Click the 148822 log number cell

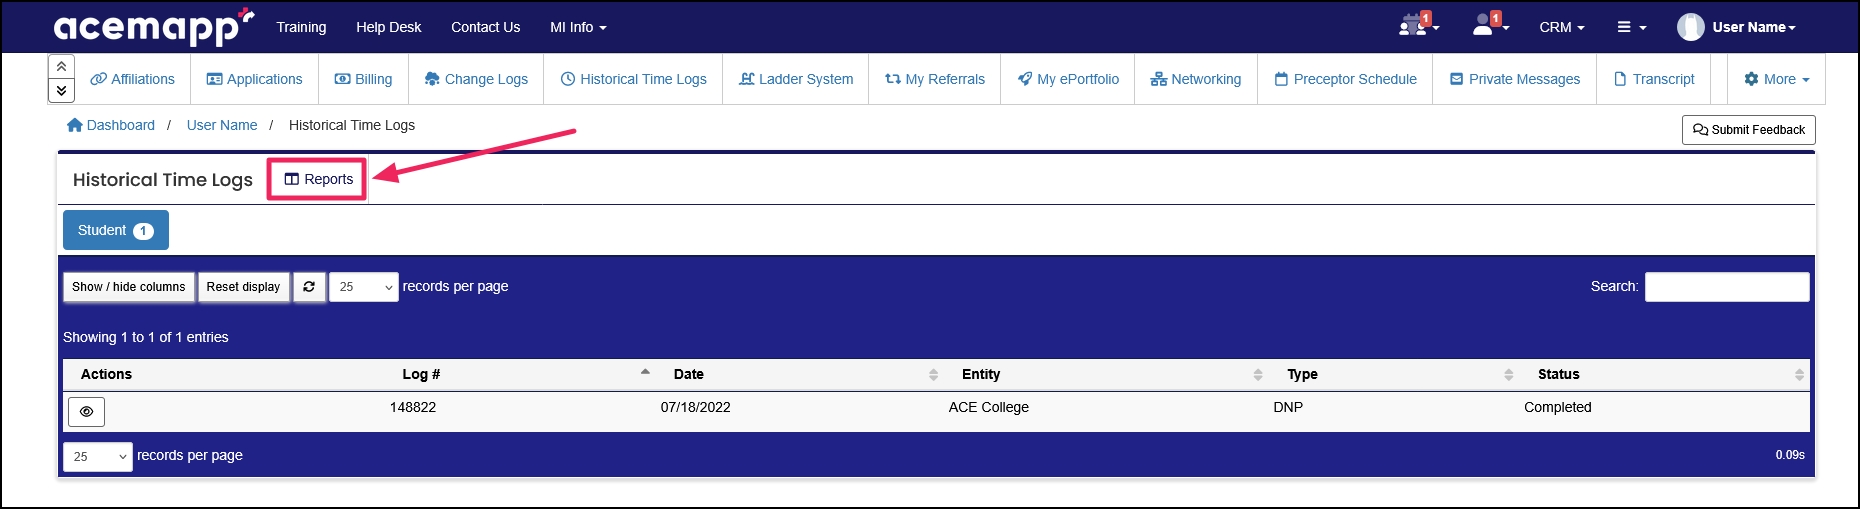[x=413, y=407]
